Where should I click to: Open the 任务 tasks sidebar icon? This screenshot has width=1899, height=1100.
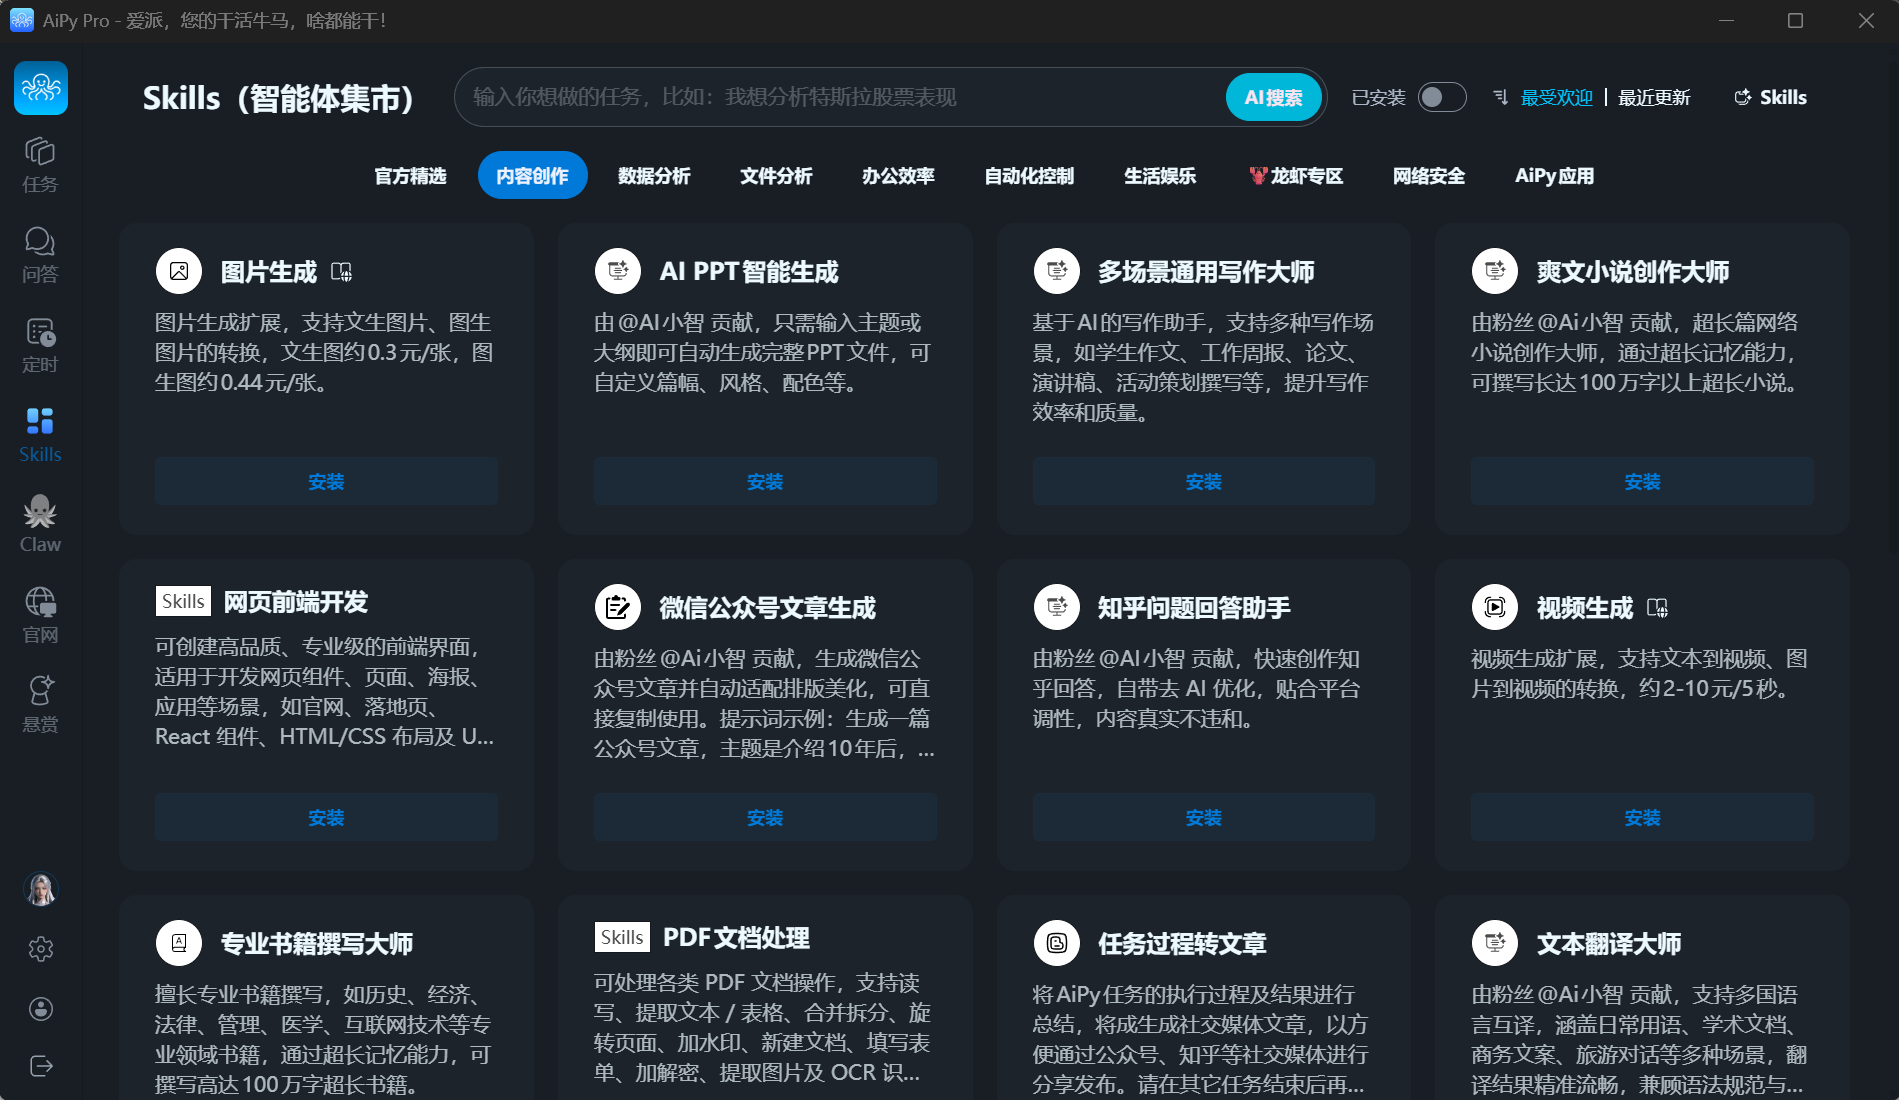tap(40, 165)
